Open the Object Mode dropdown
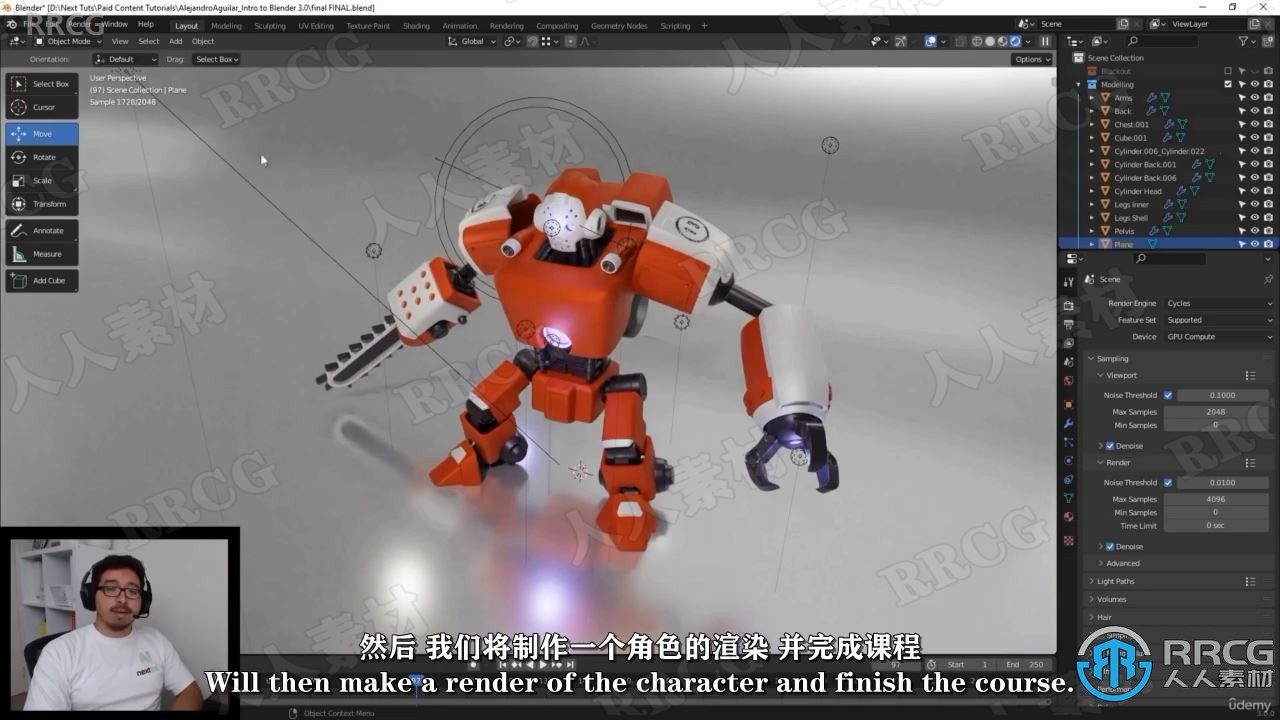Screen dimensions: 1280x720 (x=67, y=41)
